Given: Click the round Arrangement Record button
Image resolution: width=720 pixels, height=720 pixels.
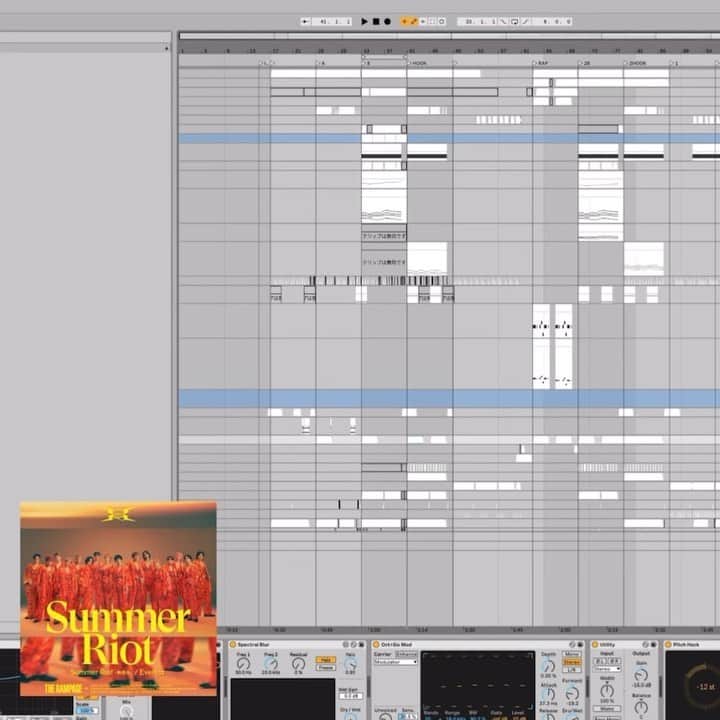Looking at the screenshot, I should [x=387, y=21].
